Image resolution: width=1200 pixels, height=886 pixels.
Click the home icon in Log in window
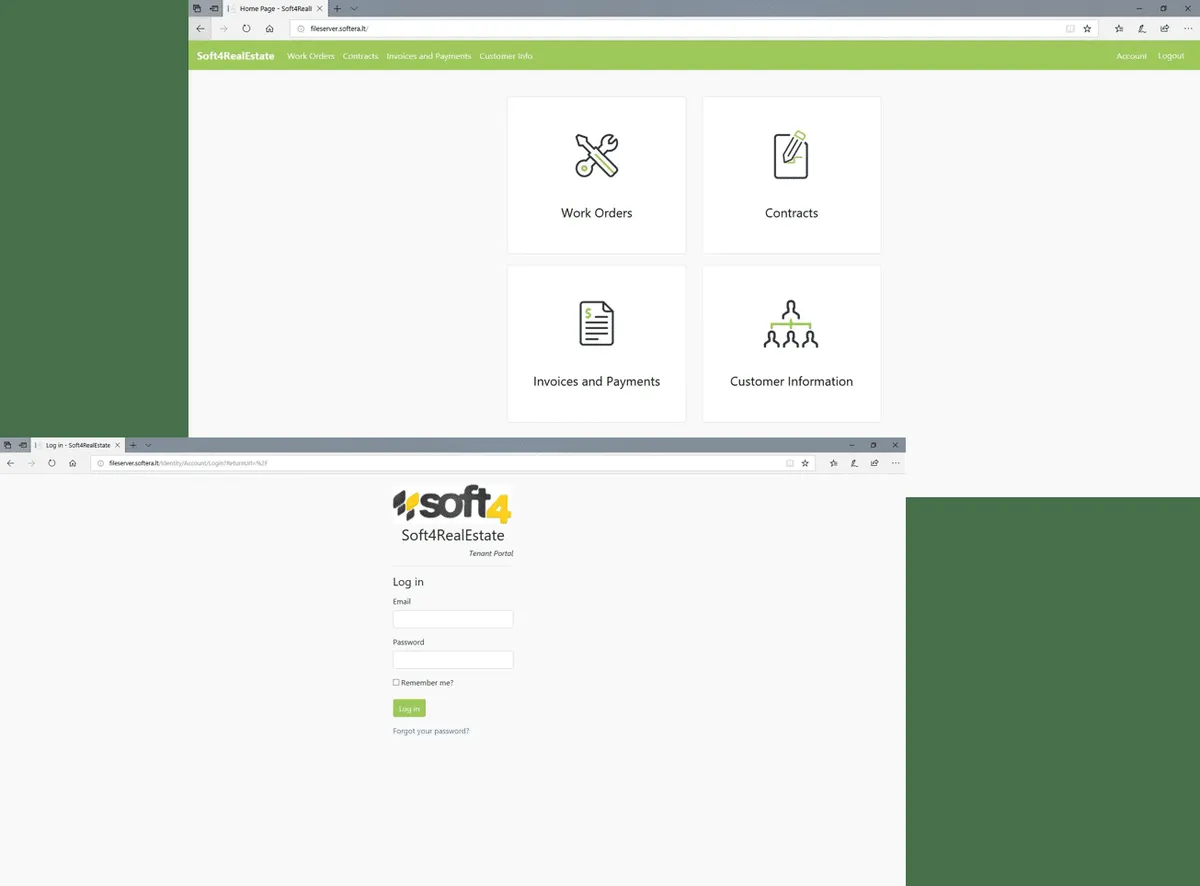click(73, 463)
